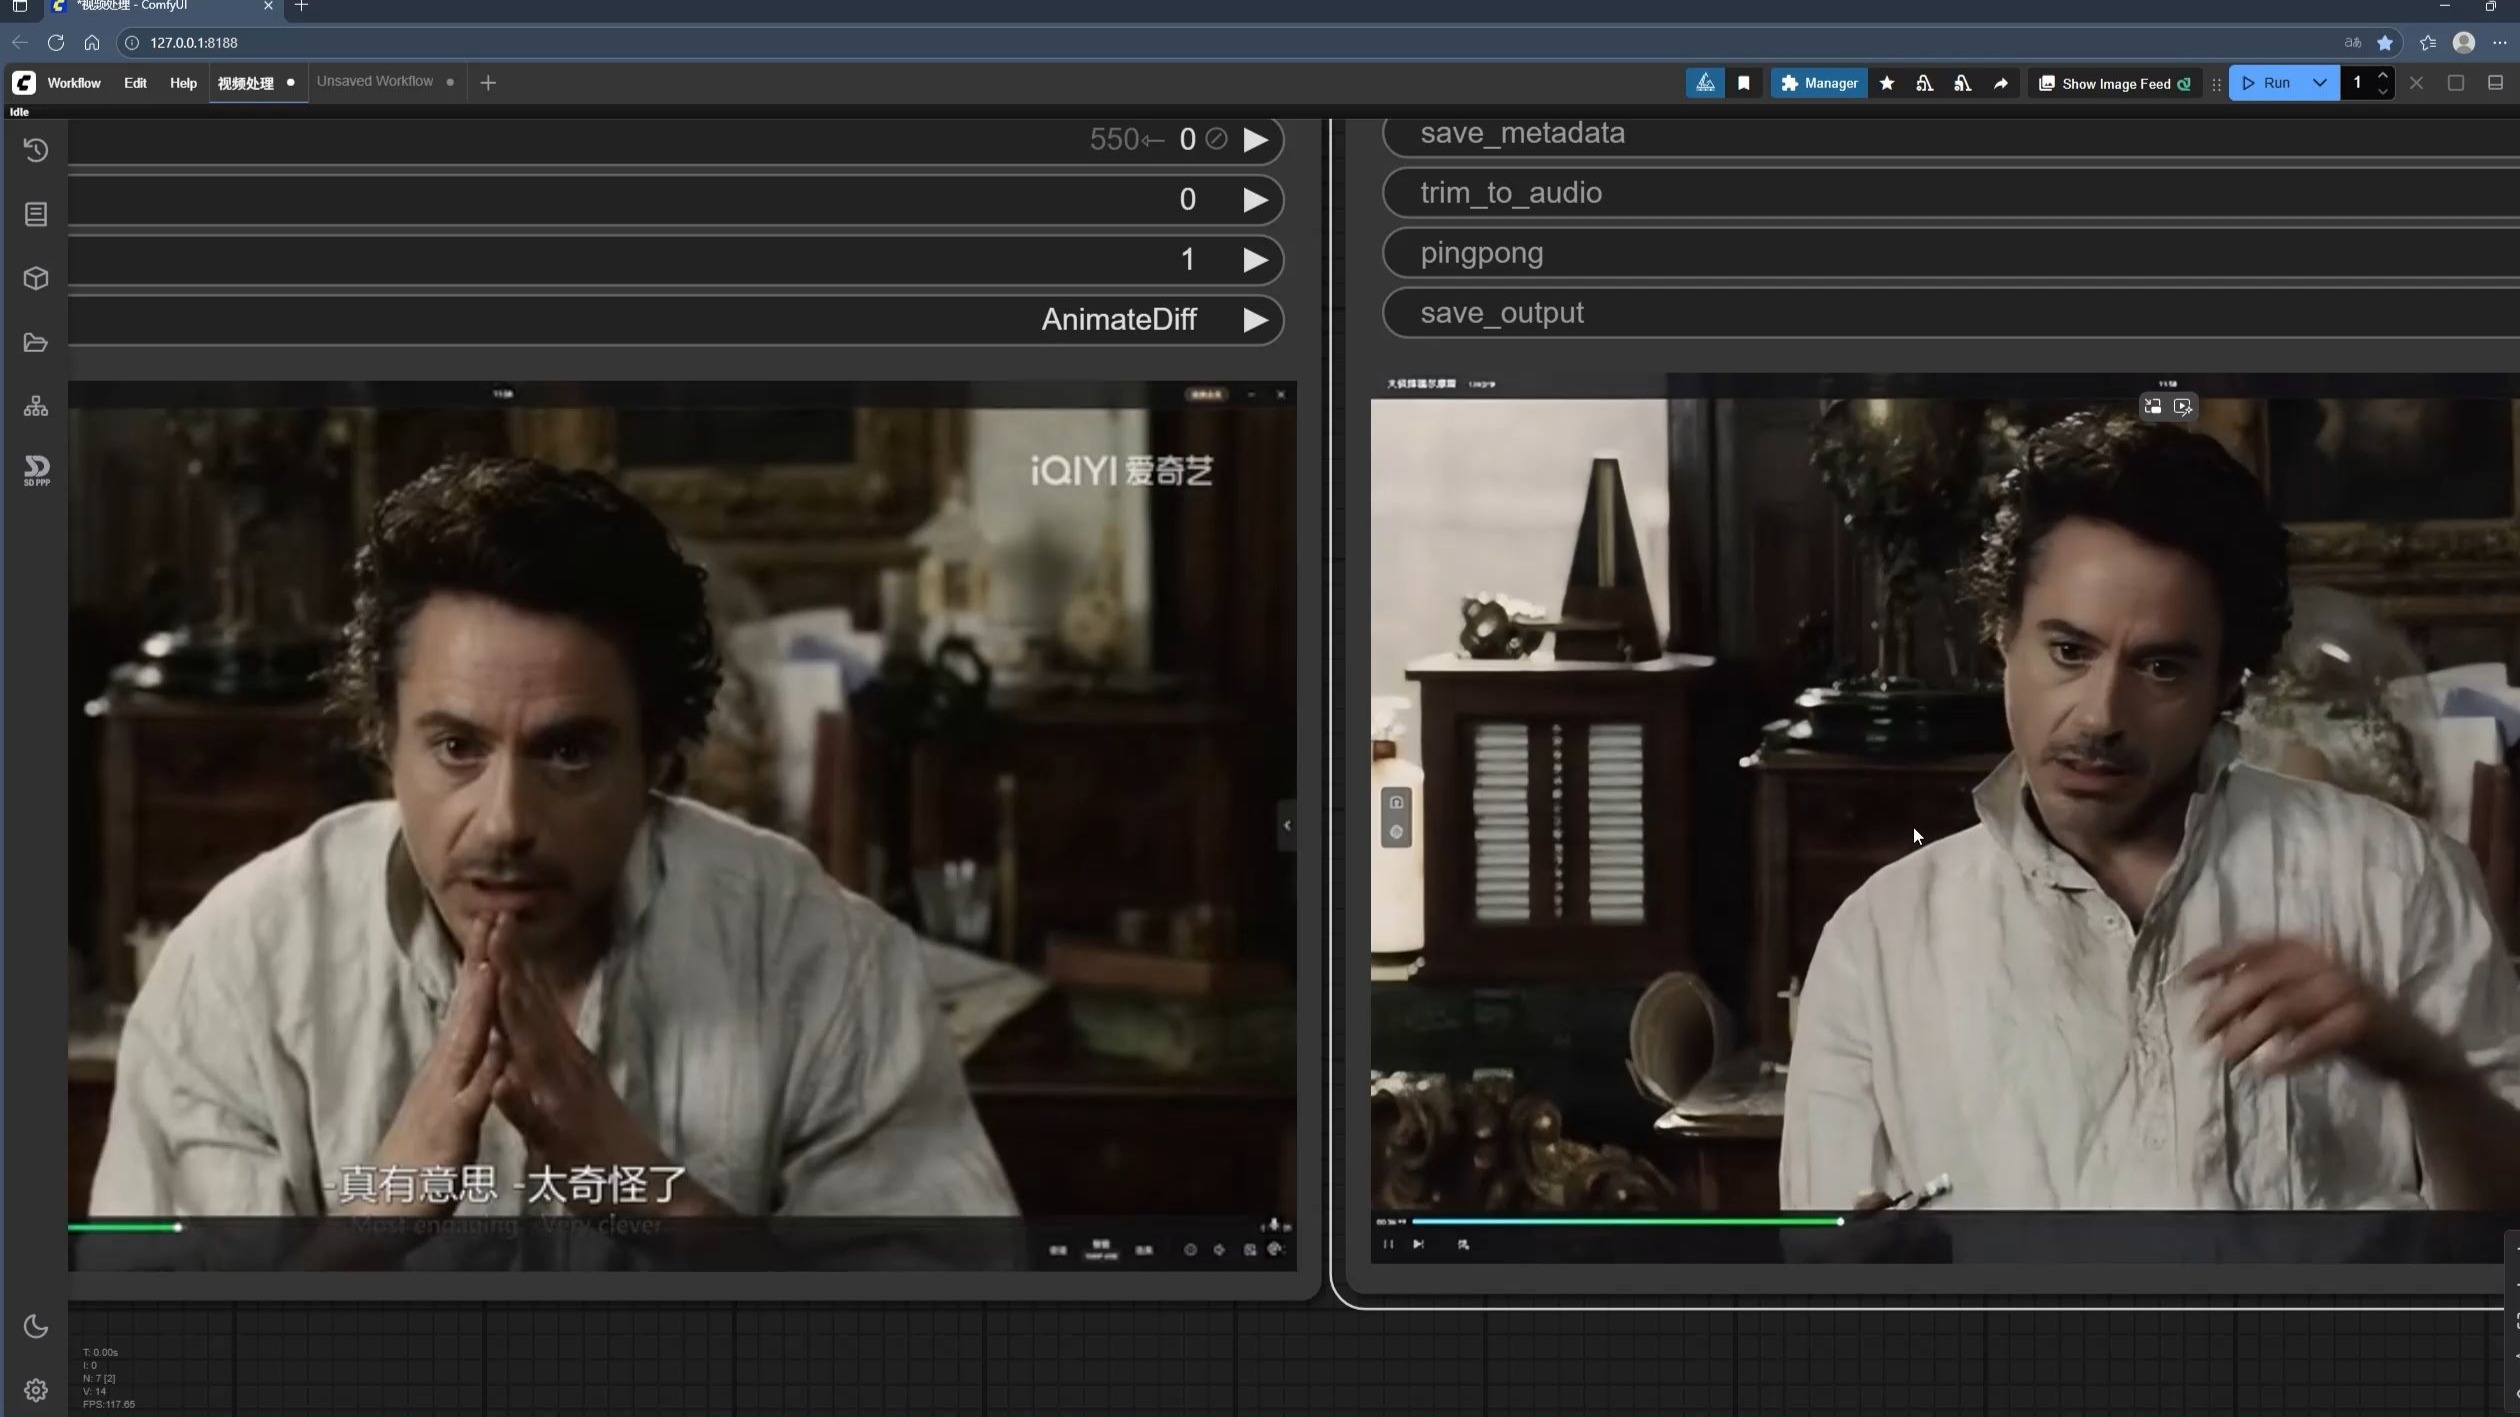Click the bookmark icon in toolbar
Viewport: 2520px width, 1417px height.
(1744, 83)
